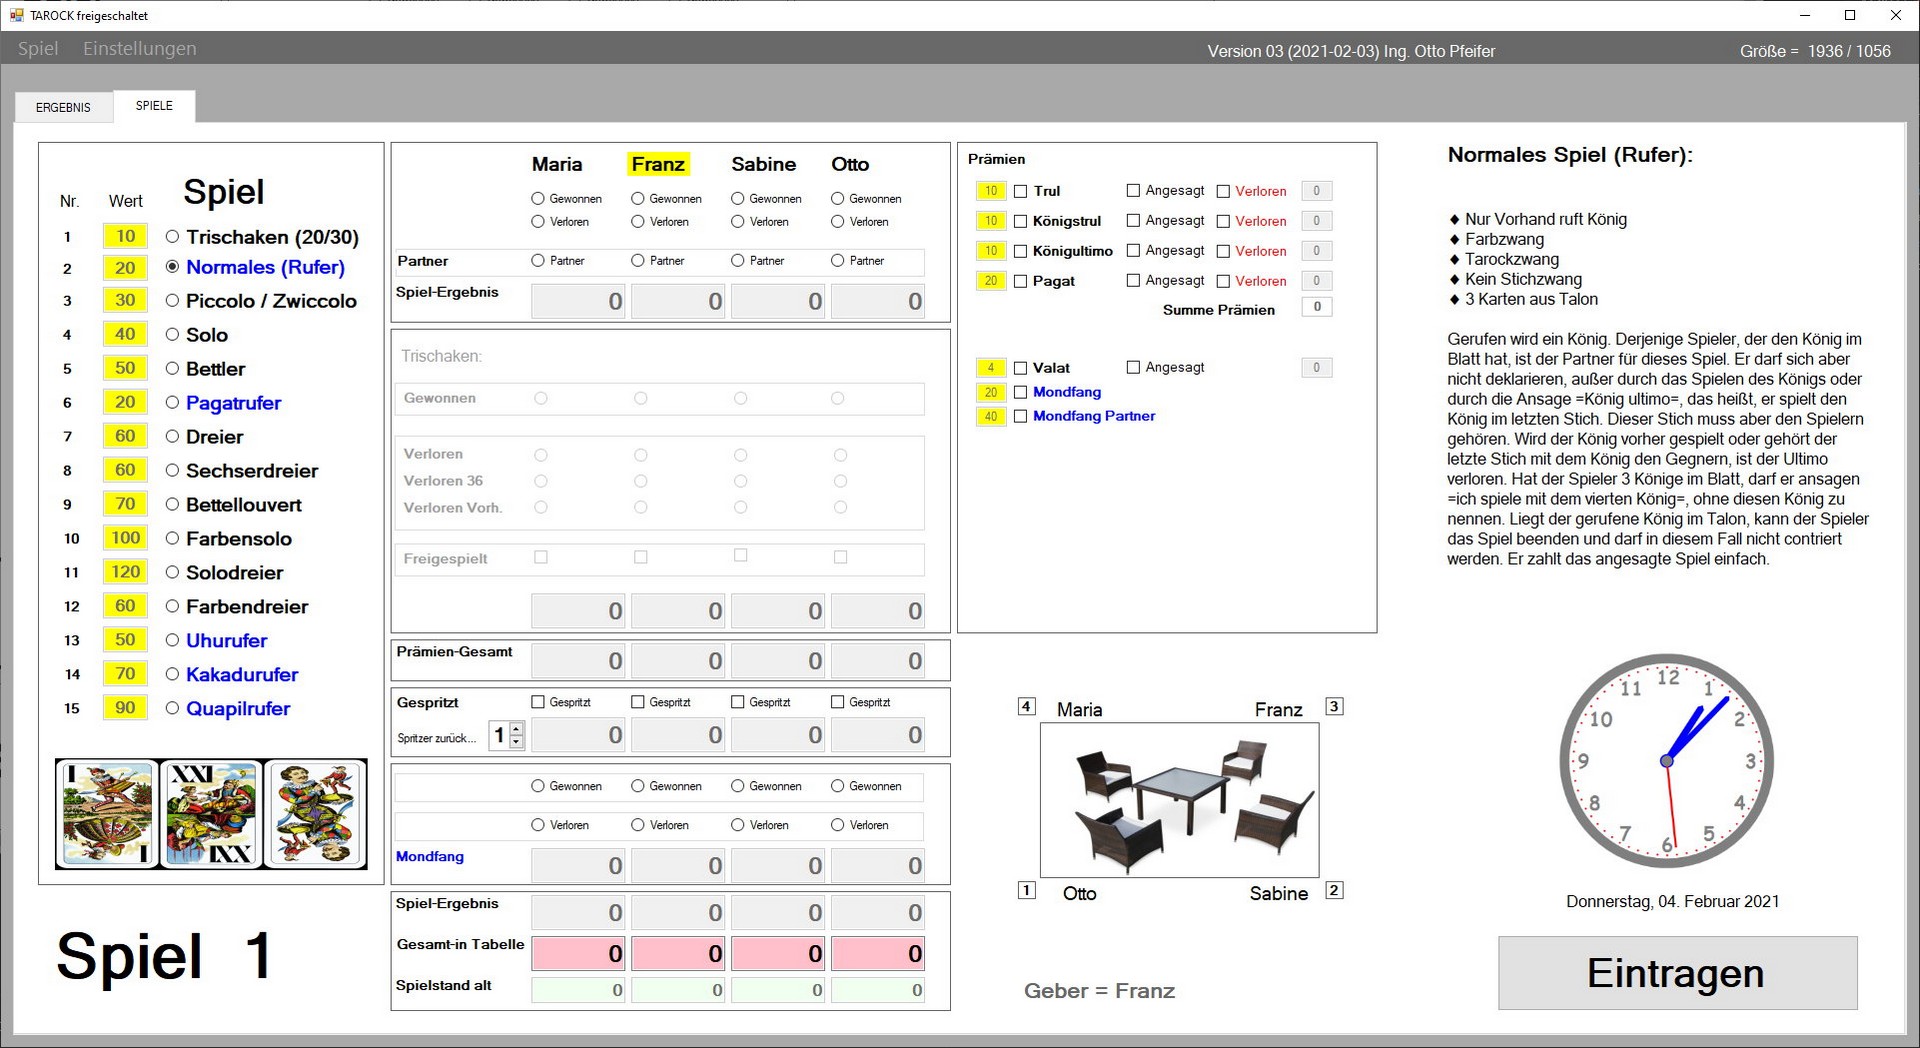Image resolution: width=1920 pixels, height=1048 pixels.
Task: Open the Spiel menu
Action: tap(38, 49)
